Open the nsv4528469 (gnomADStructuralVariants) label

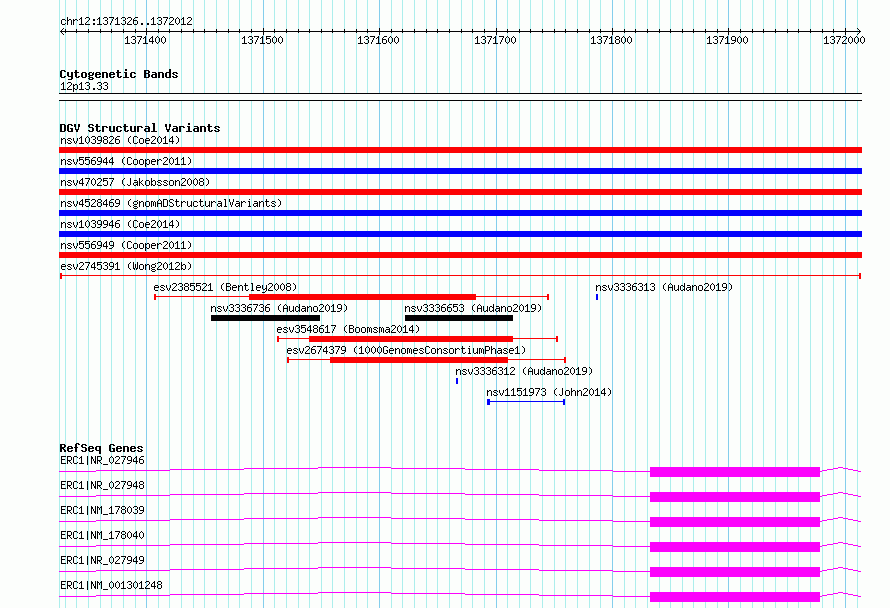tap(171, 203)
